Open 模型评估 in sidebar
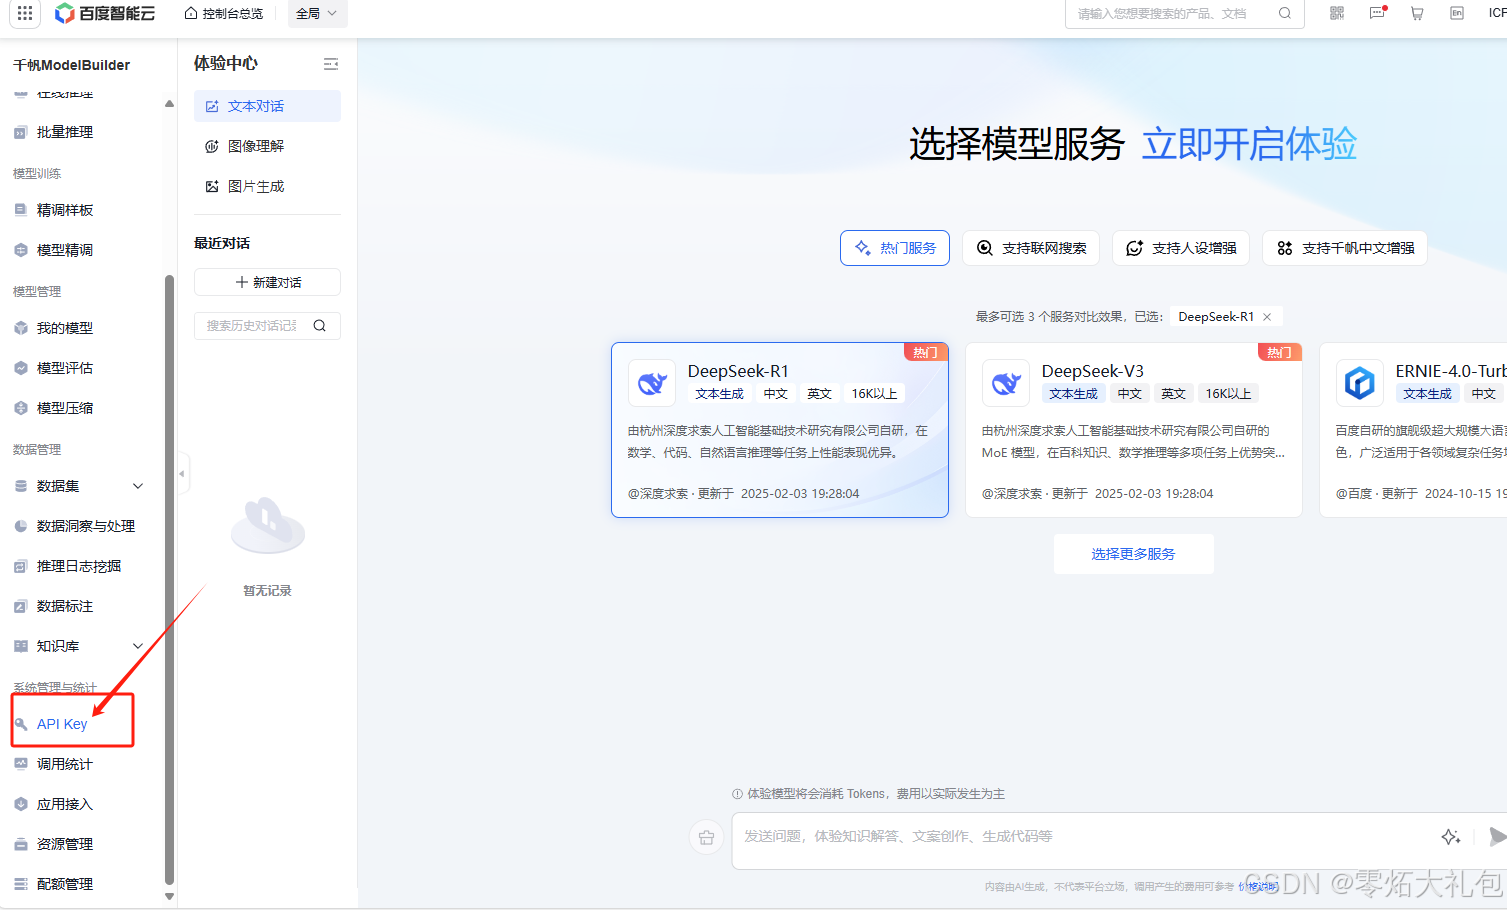The image size is (1507, 910). 65,368
